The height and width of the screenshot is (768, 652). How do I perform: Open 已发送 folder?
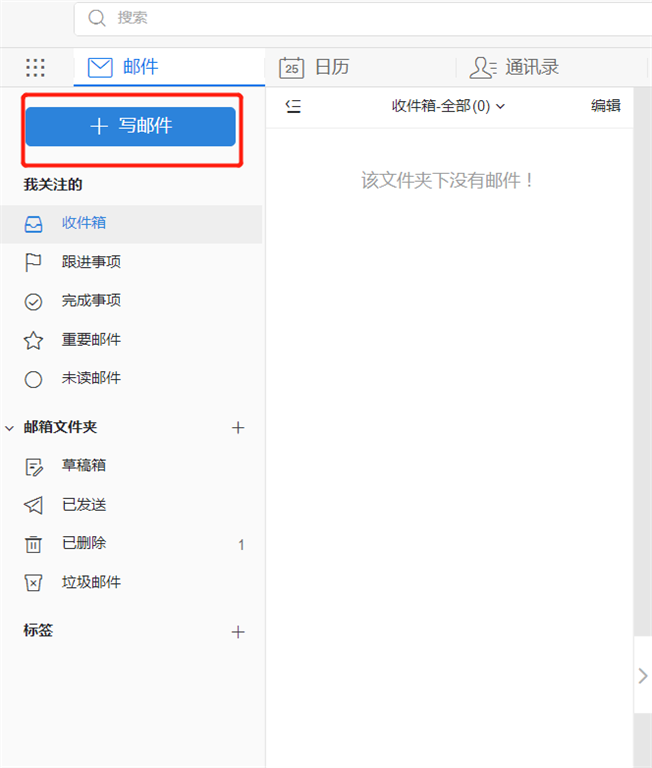[131, 505]
